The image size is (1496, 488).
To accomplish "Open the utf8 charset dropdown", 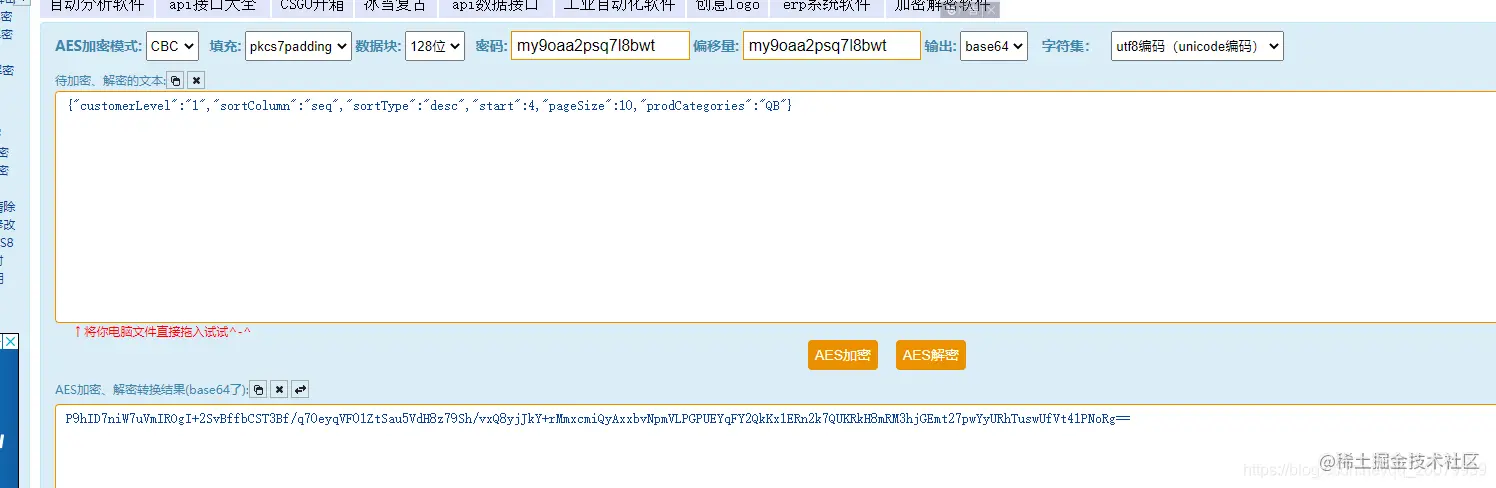I will click(x=1197, y=46).
